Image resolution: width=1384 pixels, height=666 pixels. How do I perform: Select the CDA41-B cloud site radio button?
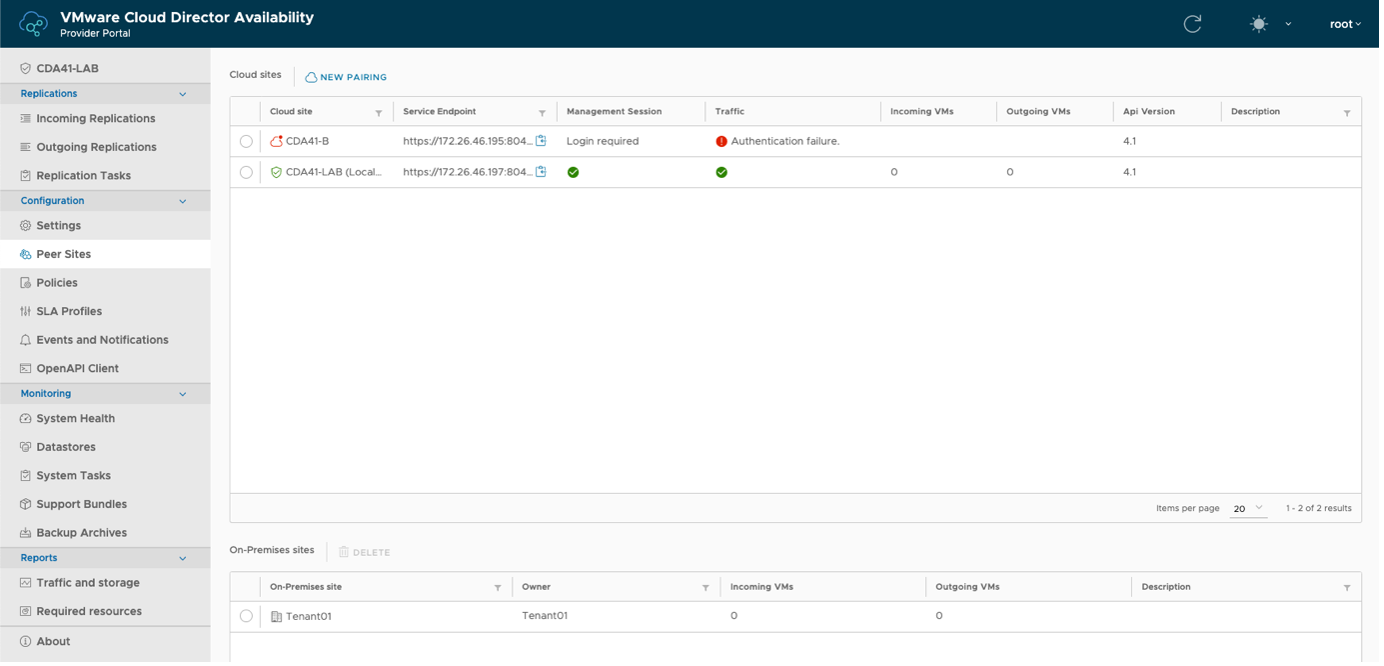point(246,142)
